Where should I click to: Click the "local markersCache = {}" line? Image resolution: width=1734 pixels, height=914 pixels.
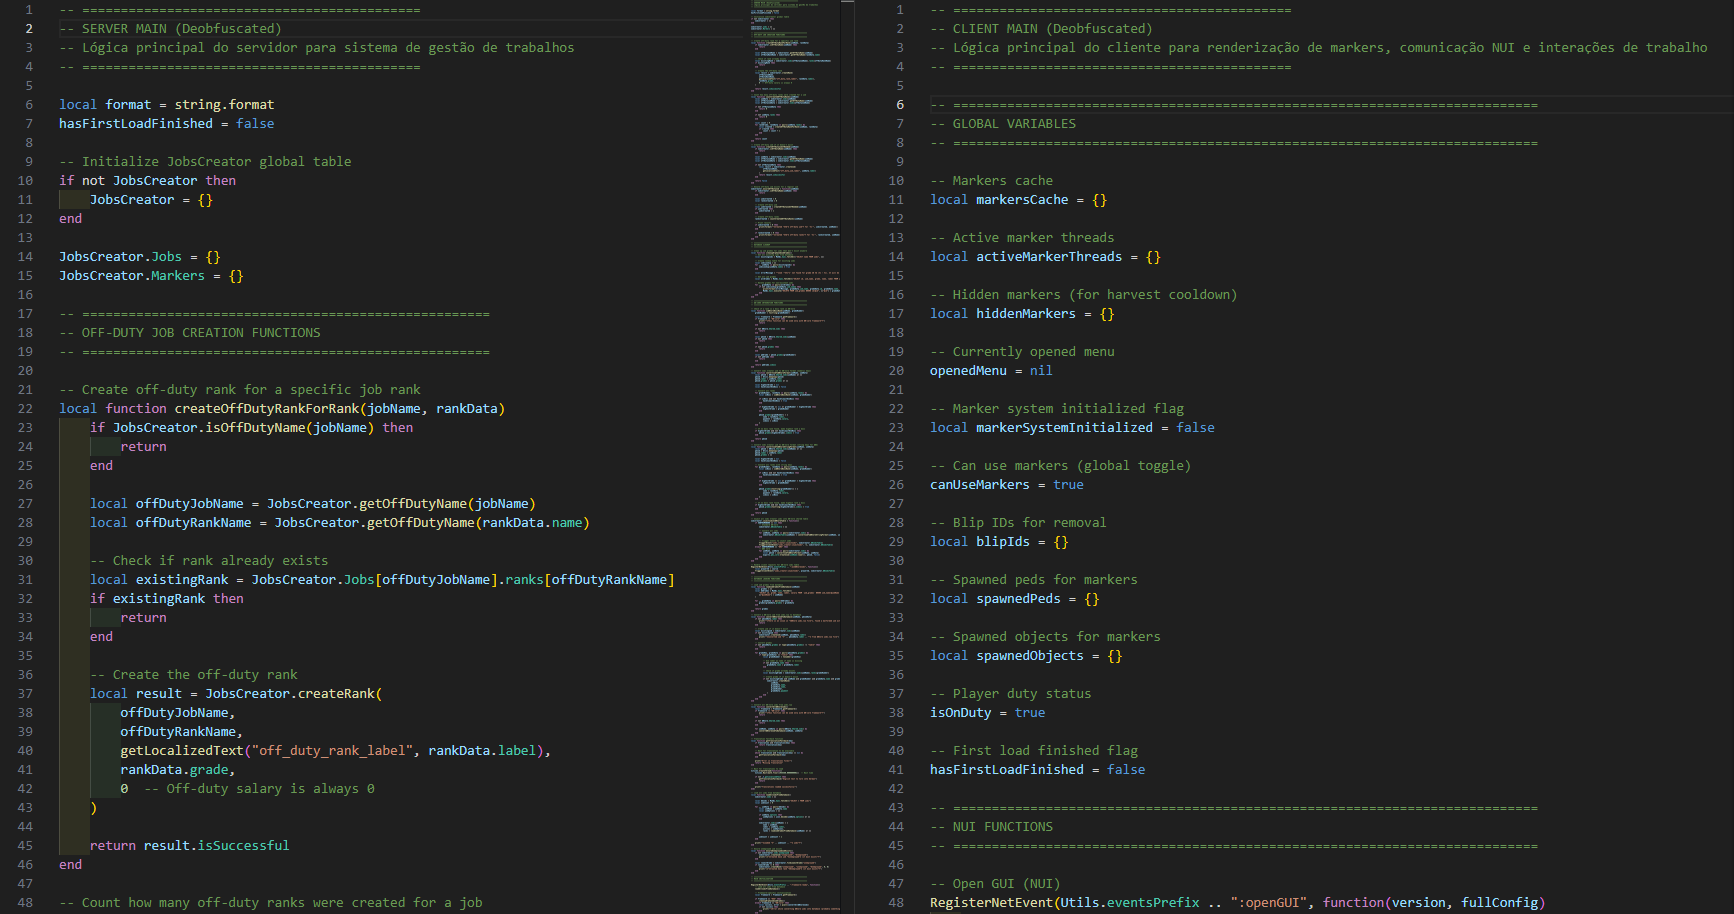click(1018, 200)
